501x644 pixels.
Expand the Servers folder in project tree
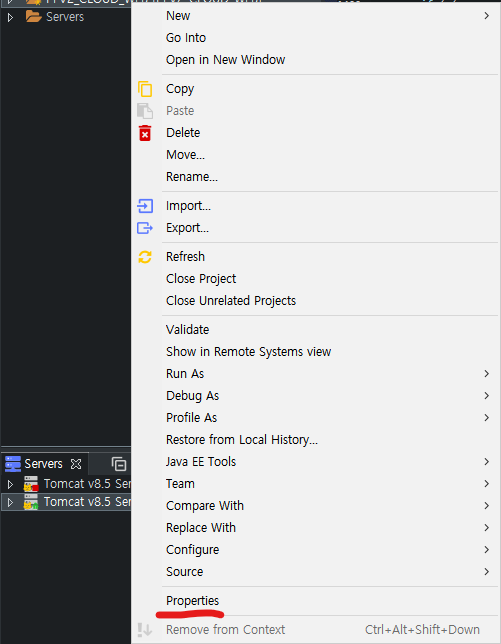click(11, 17)
